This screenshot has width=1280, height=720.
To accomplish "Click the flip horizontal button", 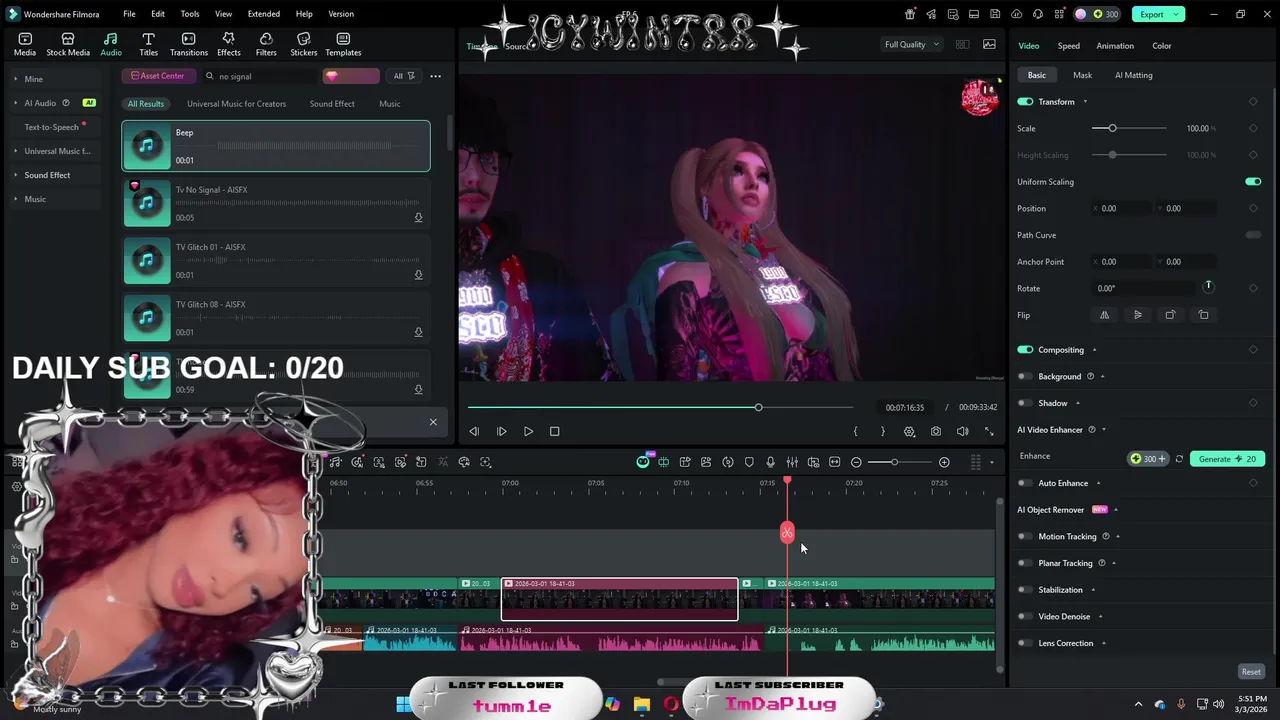I will 1104,315.
